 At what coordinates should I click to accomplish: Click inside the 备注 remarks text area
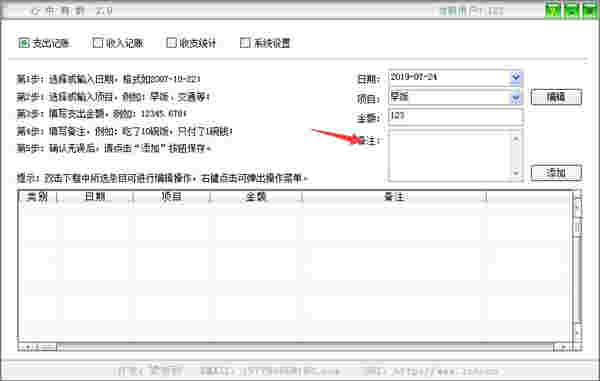(x=450, y=155)
